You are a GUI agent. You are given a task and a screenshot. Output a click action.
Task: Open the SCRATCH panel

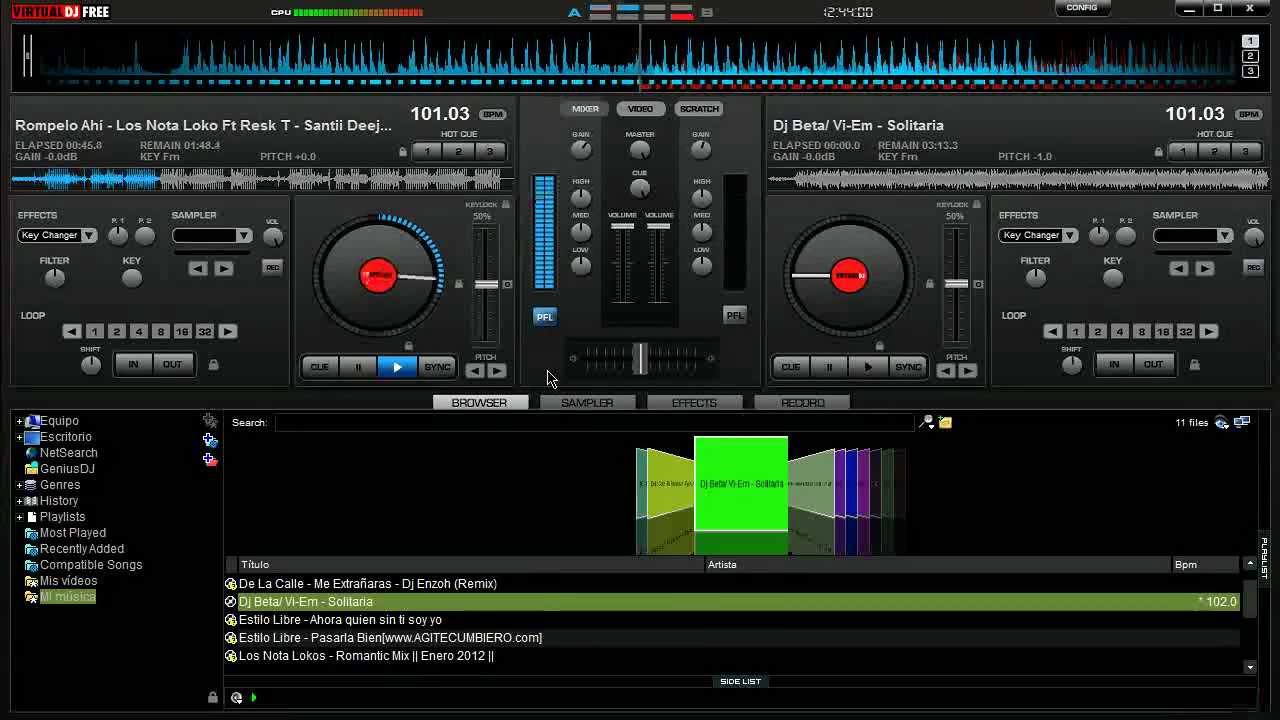(699, 109)
